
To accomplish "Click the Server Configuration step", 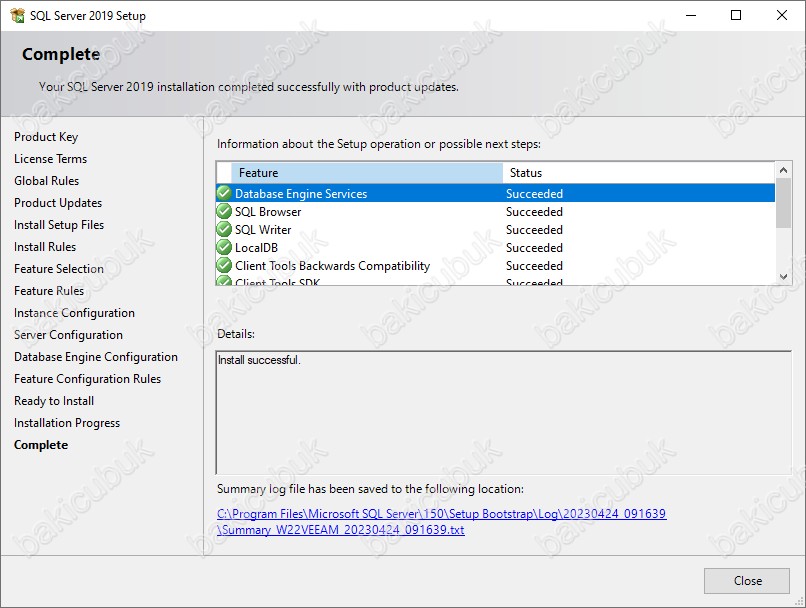I will [x=68, y=335].
